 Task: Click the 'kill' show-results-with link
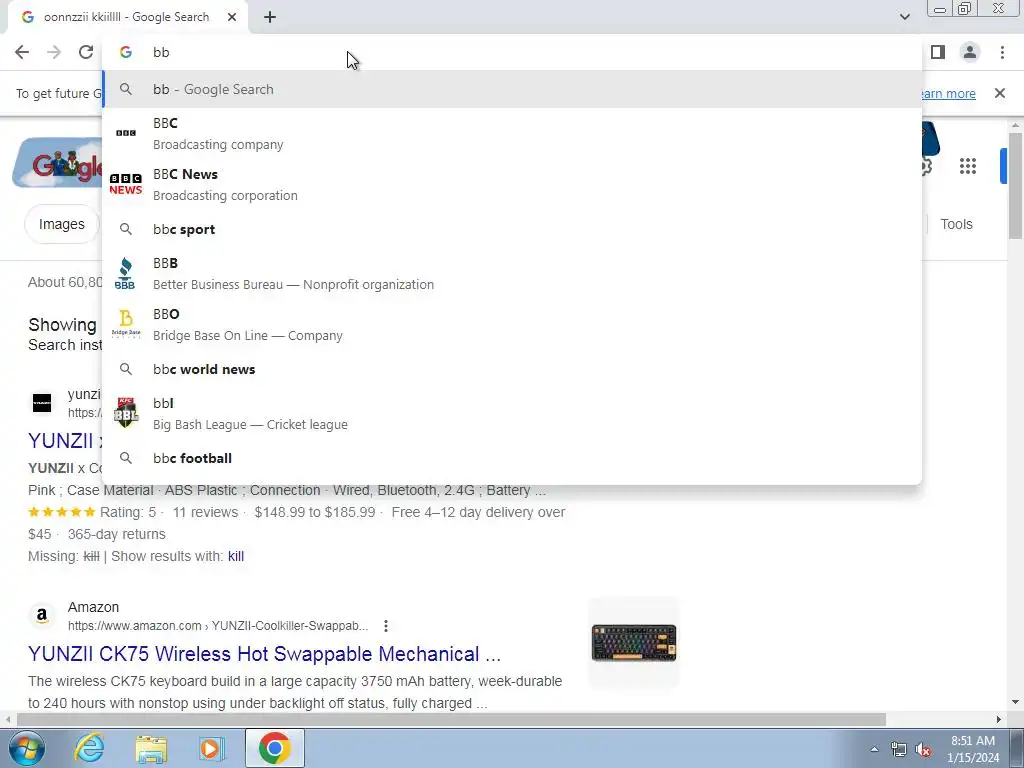(x=236, y=556)
